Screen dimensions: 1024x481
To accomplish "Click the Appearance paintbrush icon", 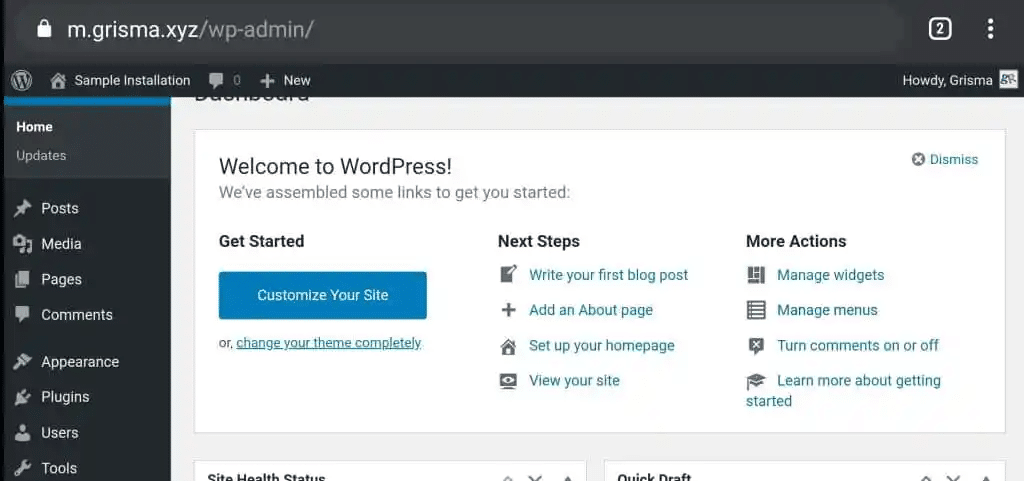I will 23,362.
